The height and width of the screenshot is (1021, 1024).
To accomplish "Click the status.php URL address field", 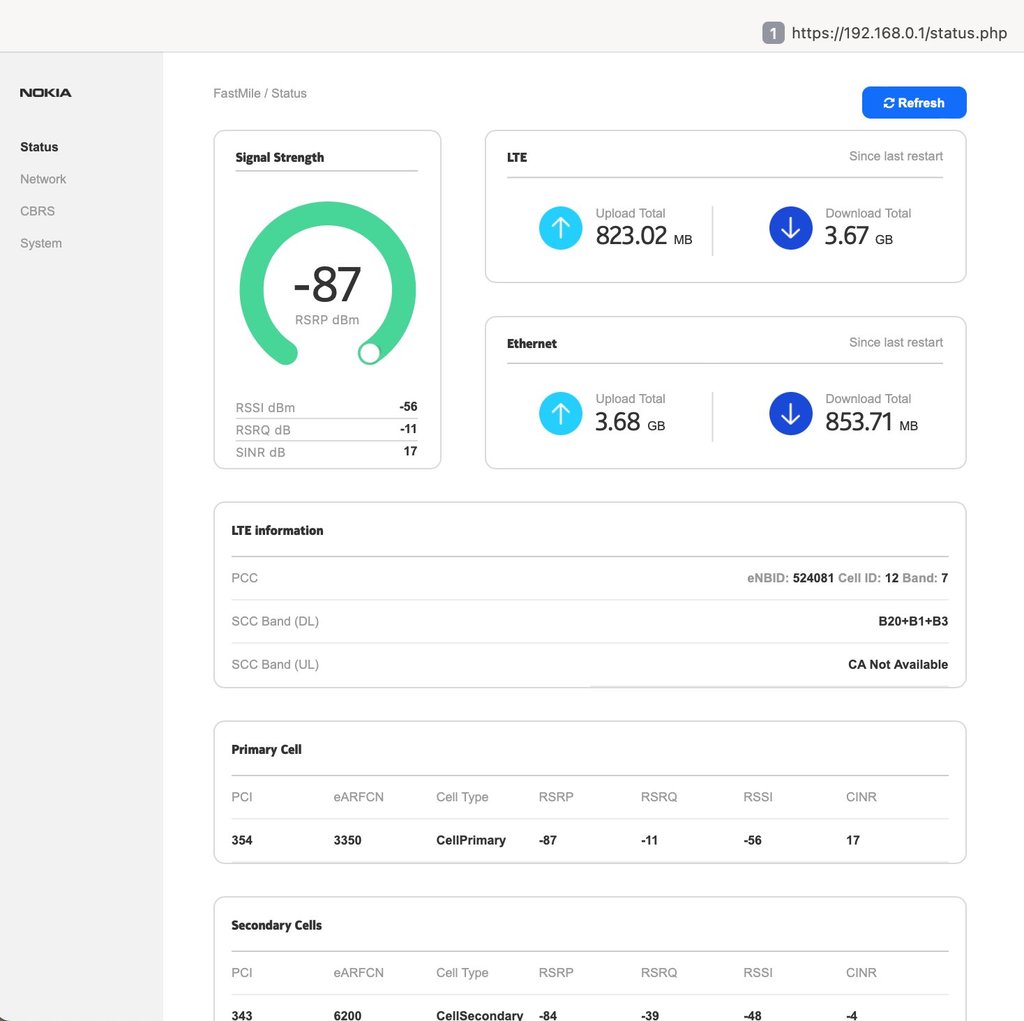I will tap(899, 33).
